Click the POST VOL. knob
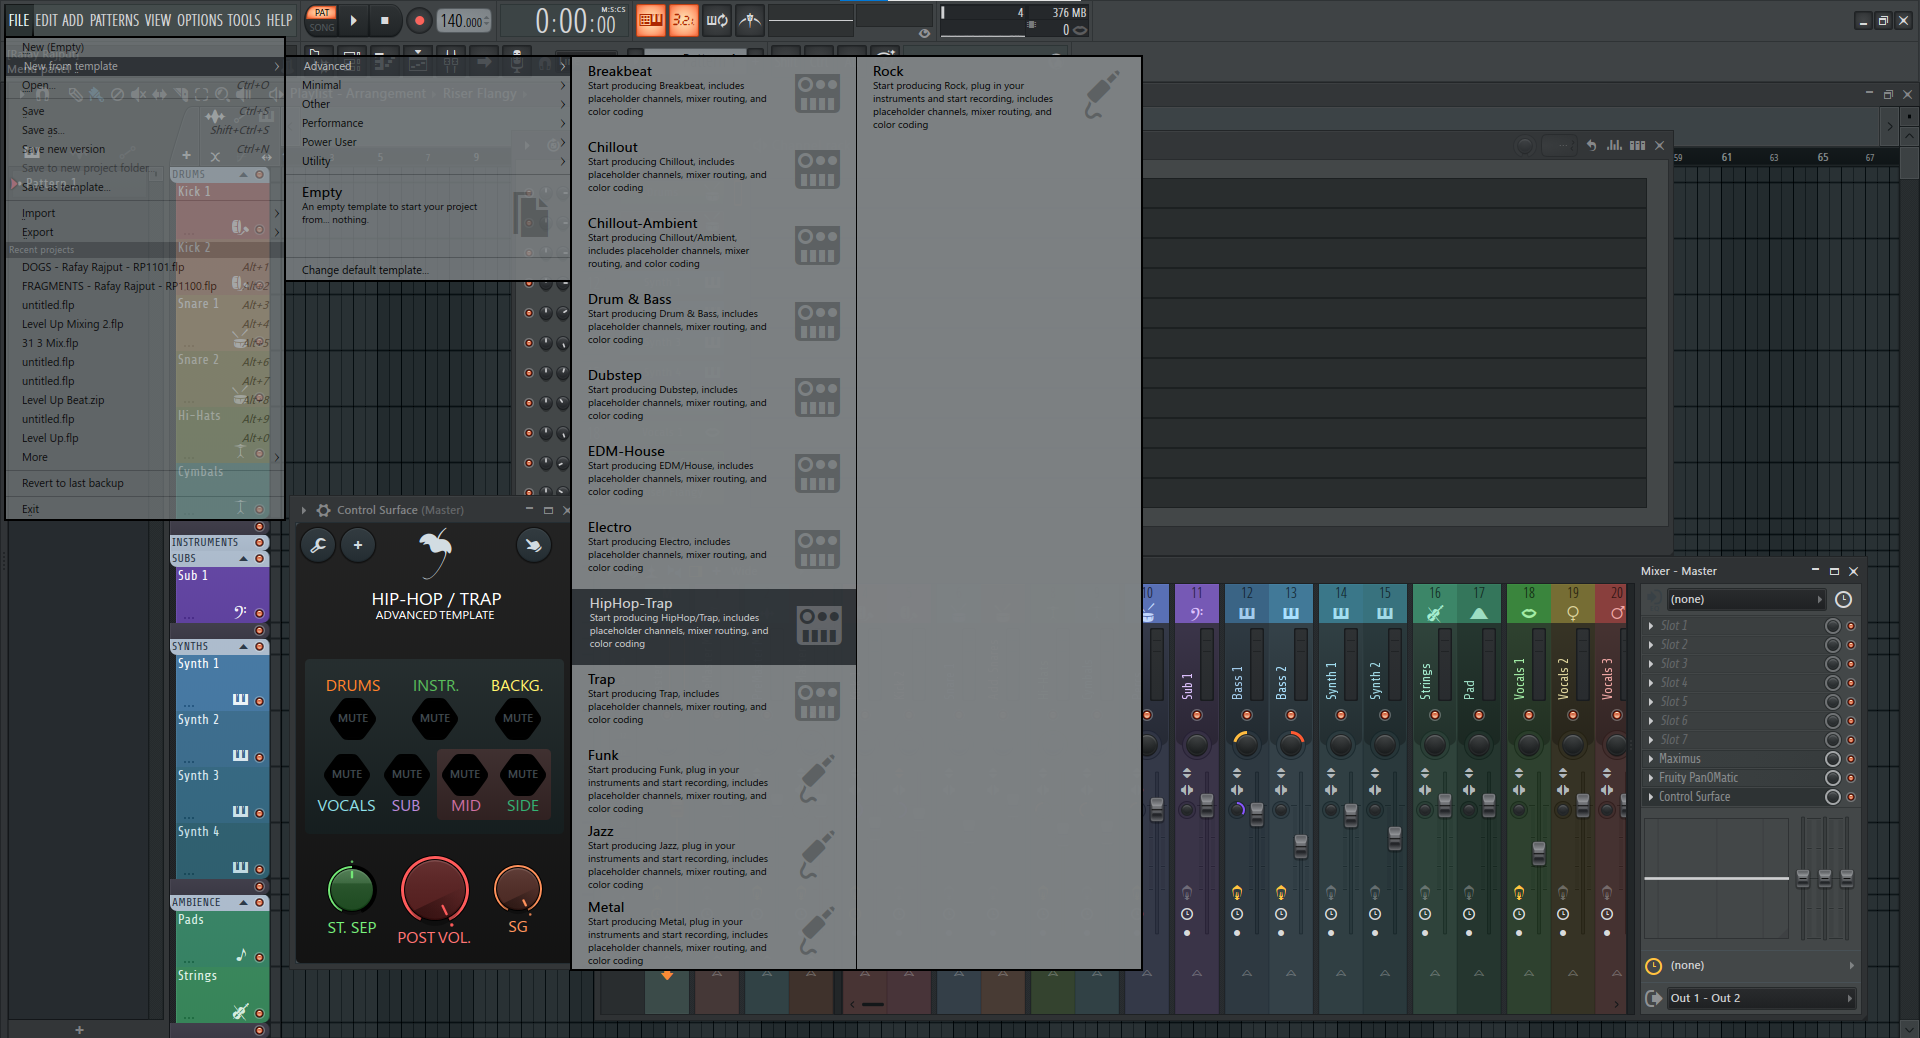This screenshot has width=1920, height=1038. [434, 889]
